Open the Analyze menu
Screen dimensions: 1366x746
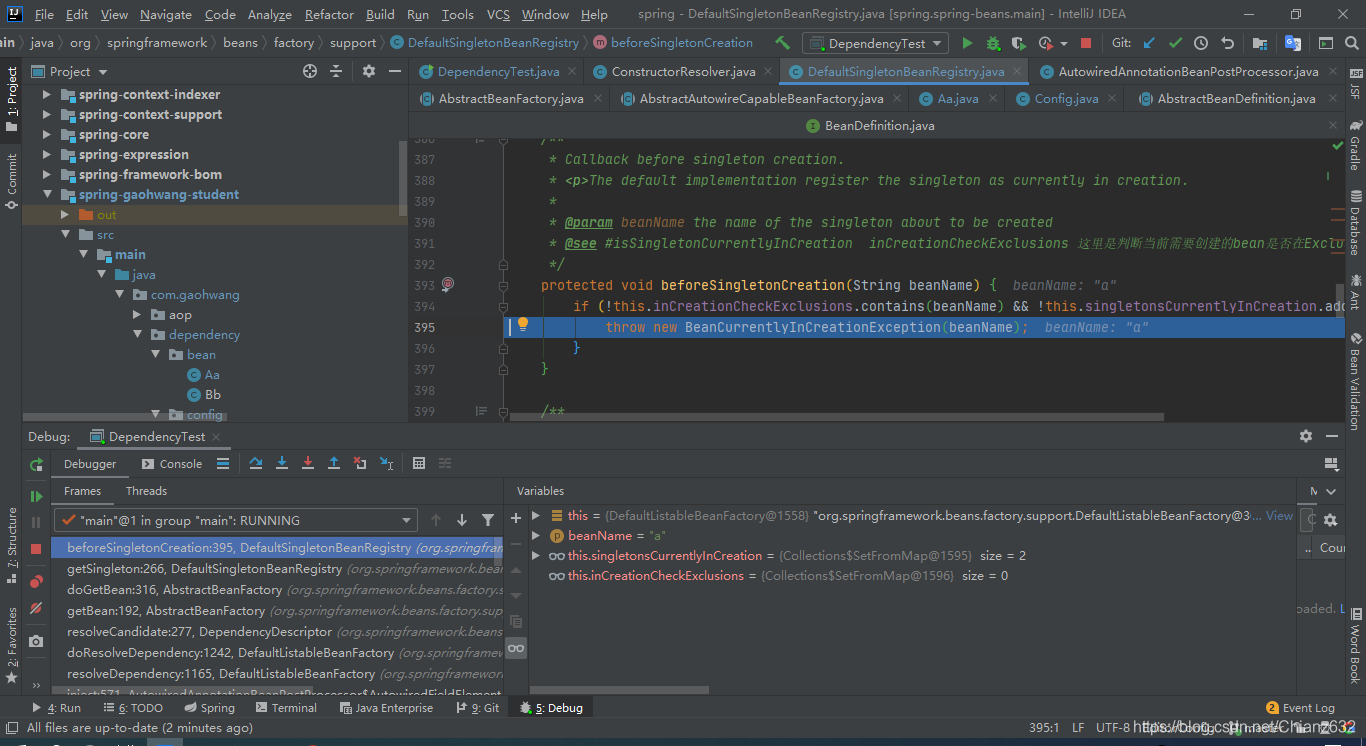click(x=268, y=15)
